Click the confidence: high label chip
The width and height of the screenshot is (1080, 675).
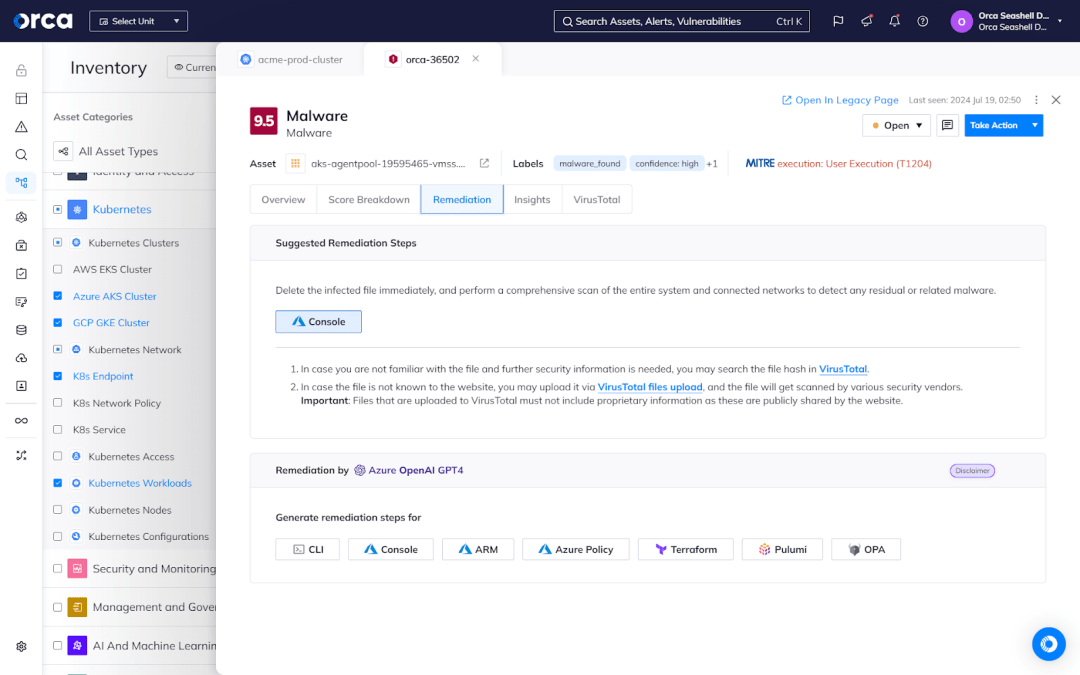(x=667, y=164)
